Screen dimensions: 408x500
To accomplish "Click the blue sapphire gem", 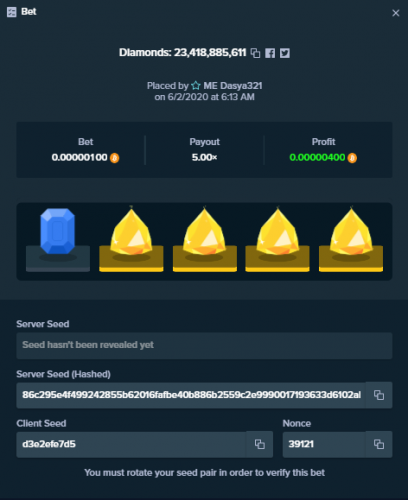I will (58, 231).
